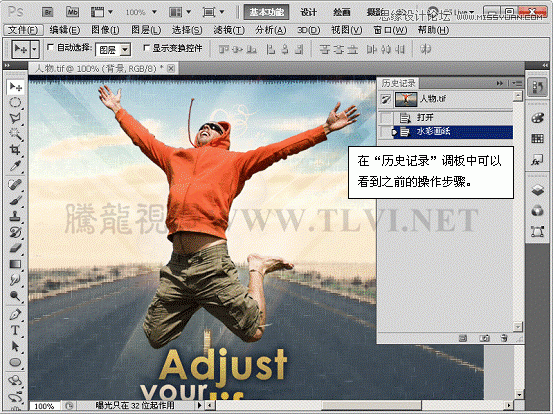Open the 文件(F) menu
The width and height of the screenshot is (553, 414).
(23, 30)
